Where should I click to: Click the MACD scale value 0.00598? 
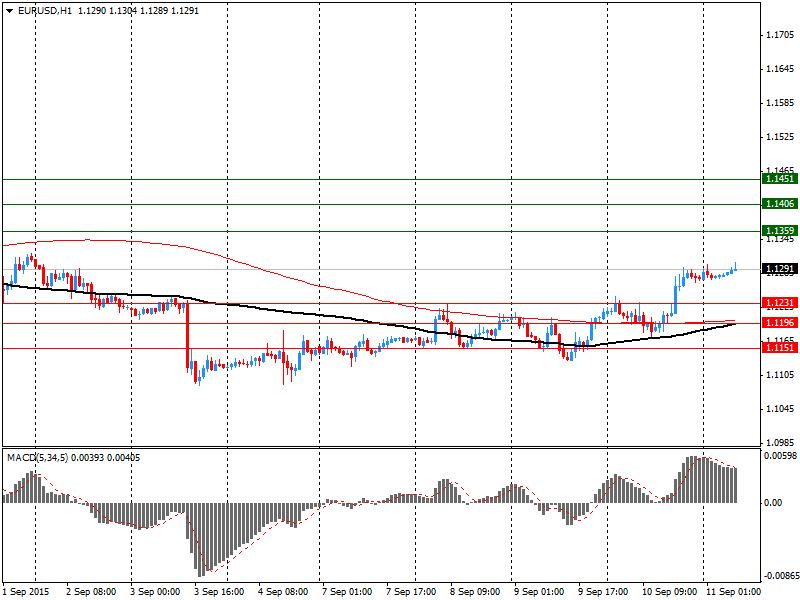coord(781,456)
